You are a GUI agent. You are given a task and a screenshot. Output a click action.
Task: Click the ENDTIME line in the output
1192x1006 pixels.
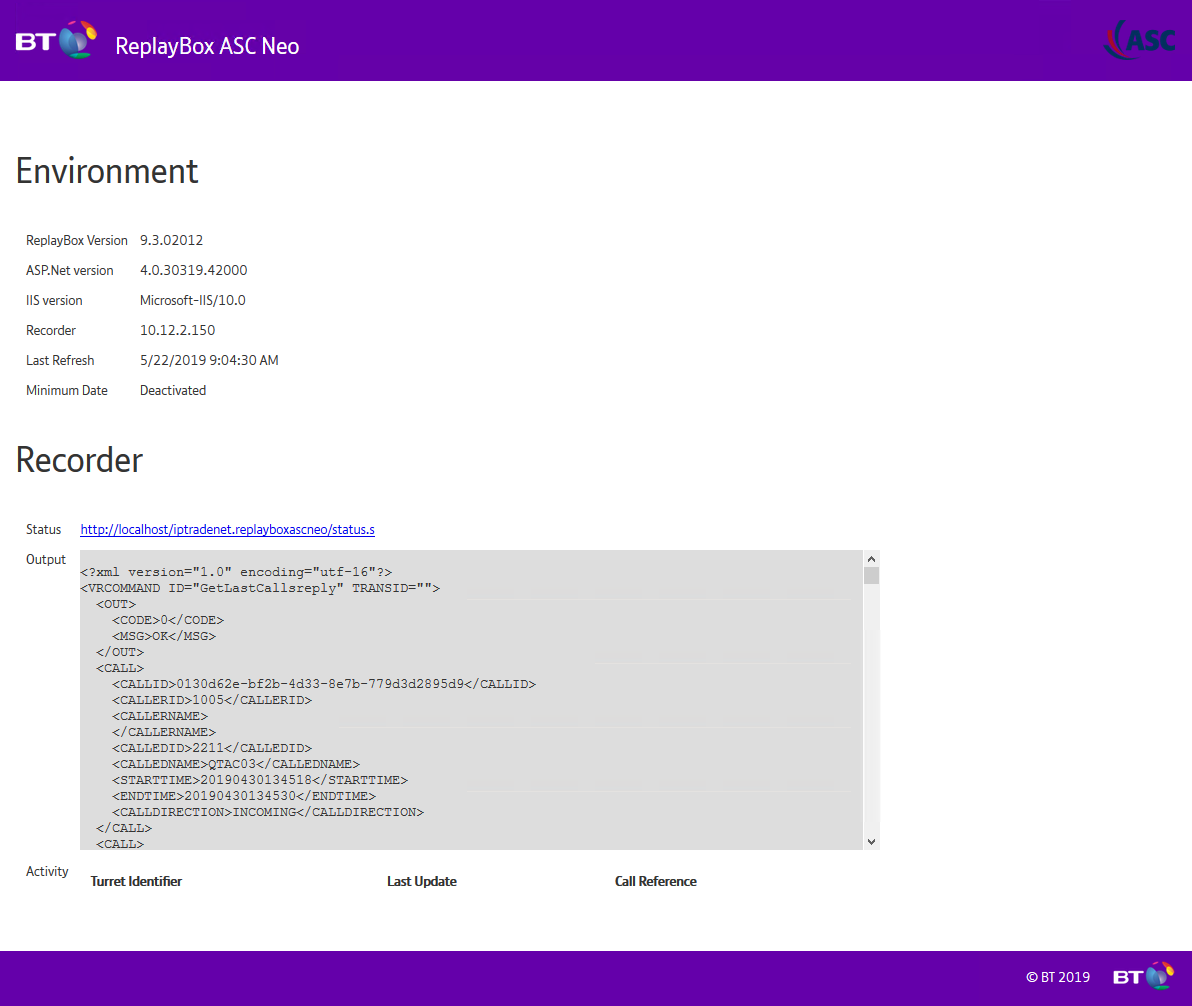pyautogui.click(x=244, y=796)
